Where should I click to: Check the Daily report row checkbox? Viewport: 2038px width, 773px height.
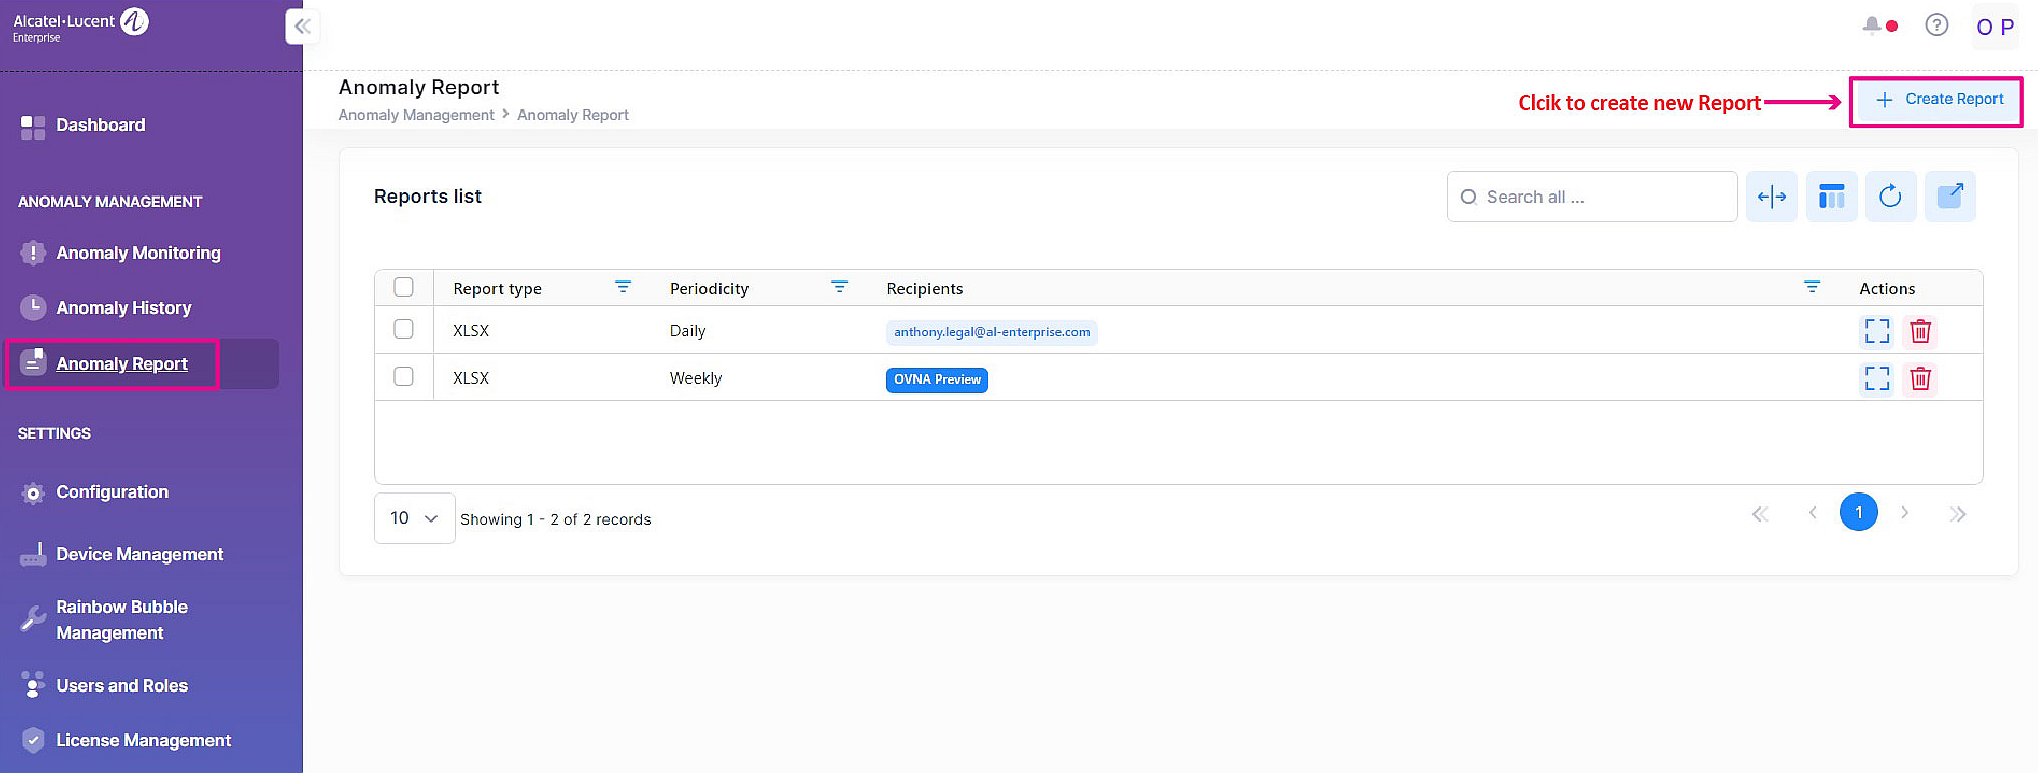click(x=404, y=330)
